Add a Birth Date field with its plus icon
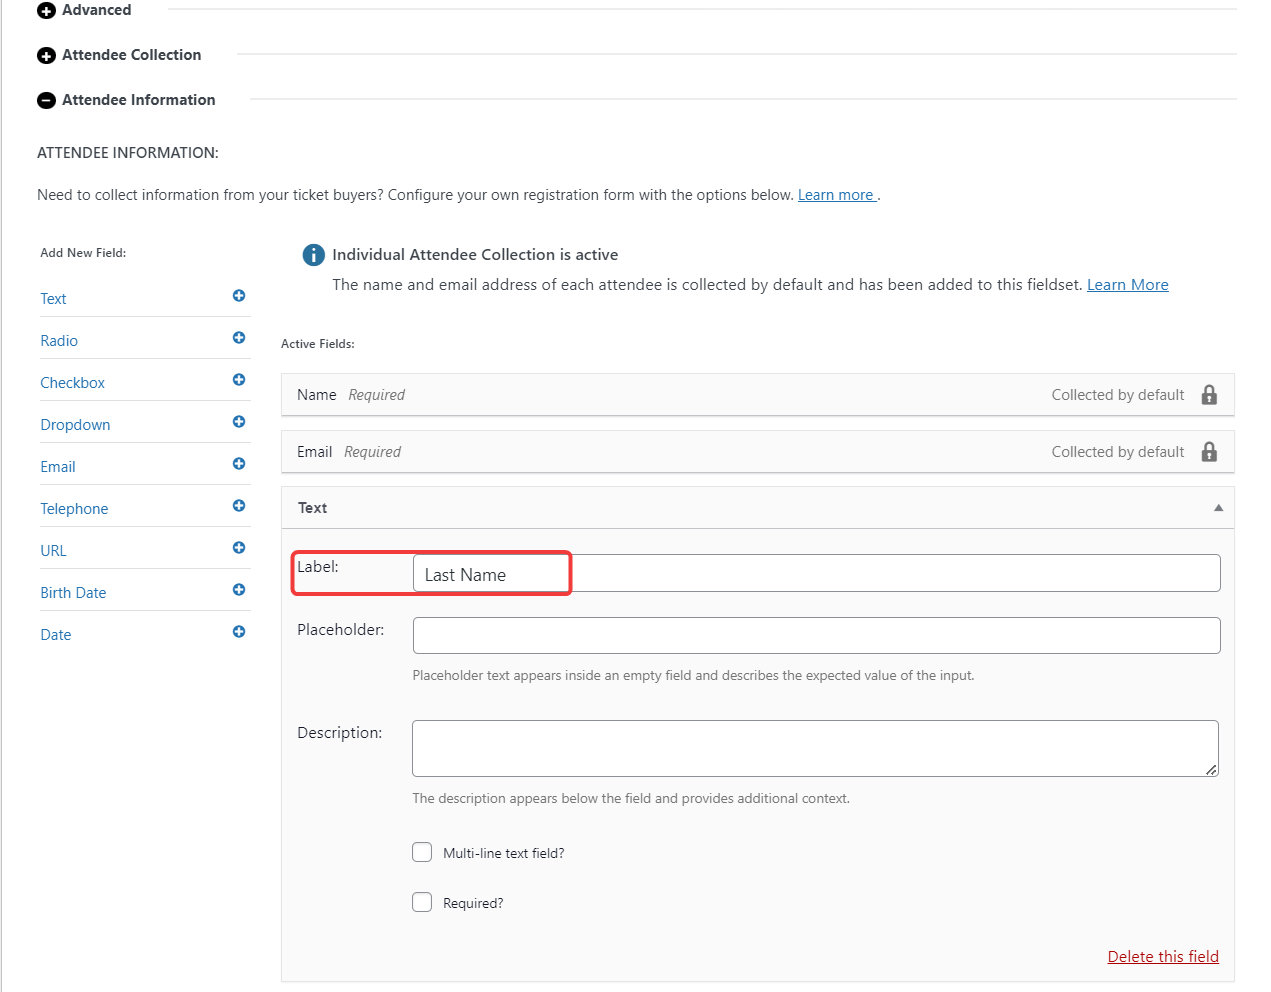1271x992 pixels. [x=238, y=590]
